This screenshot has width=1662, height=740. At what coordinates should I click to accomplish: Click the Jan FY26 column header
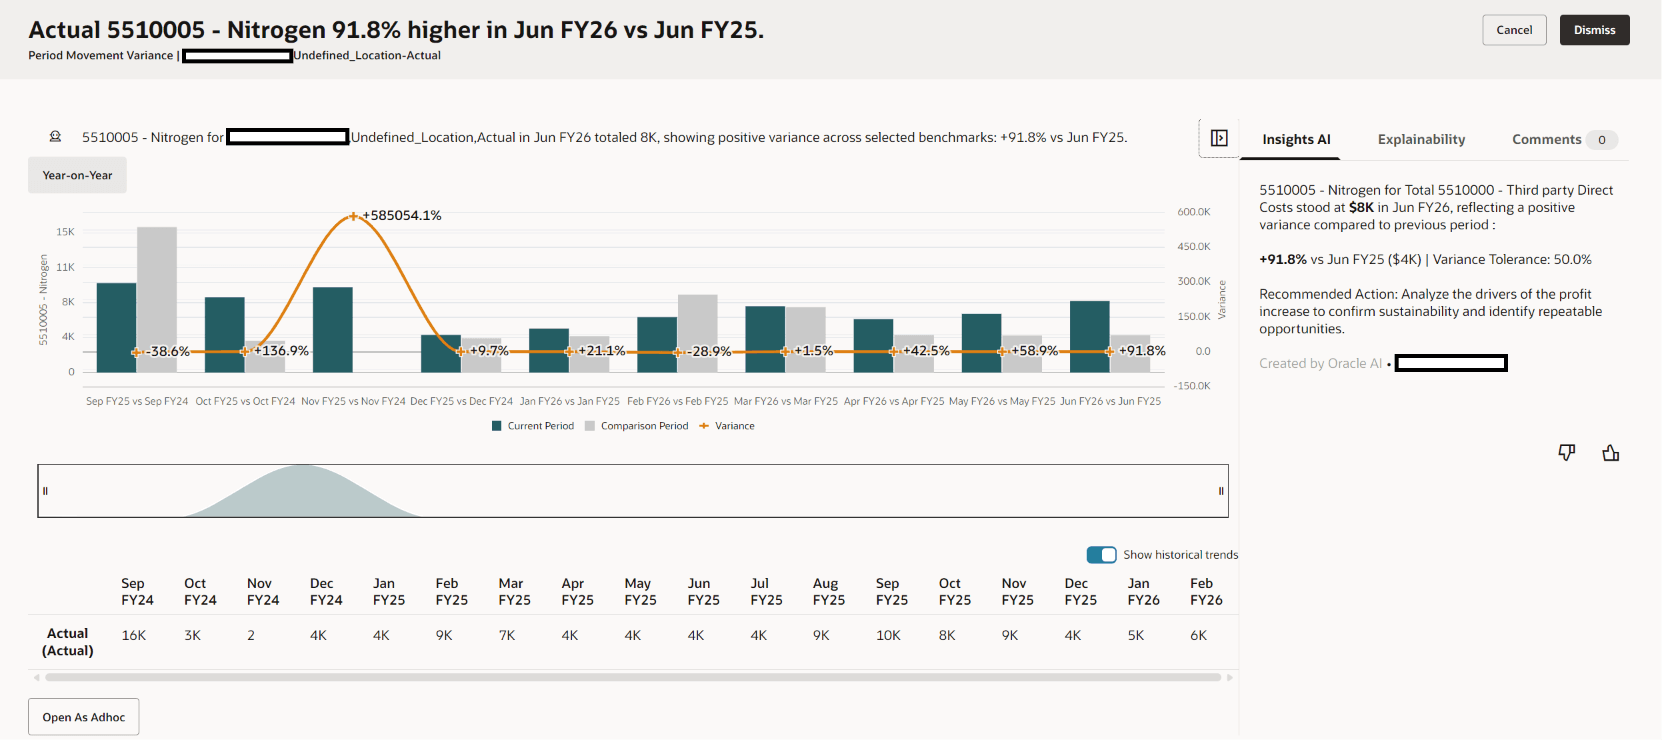tap(1144, 592)
